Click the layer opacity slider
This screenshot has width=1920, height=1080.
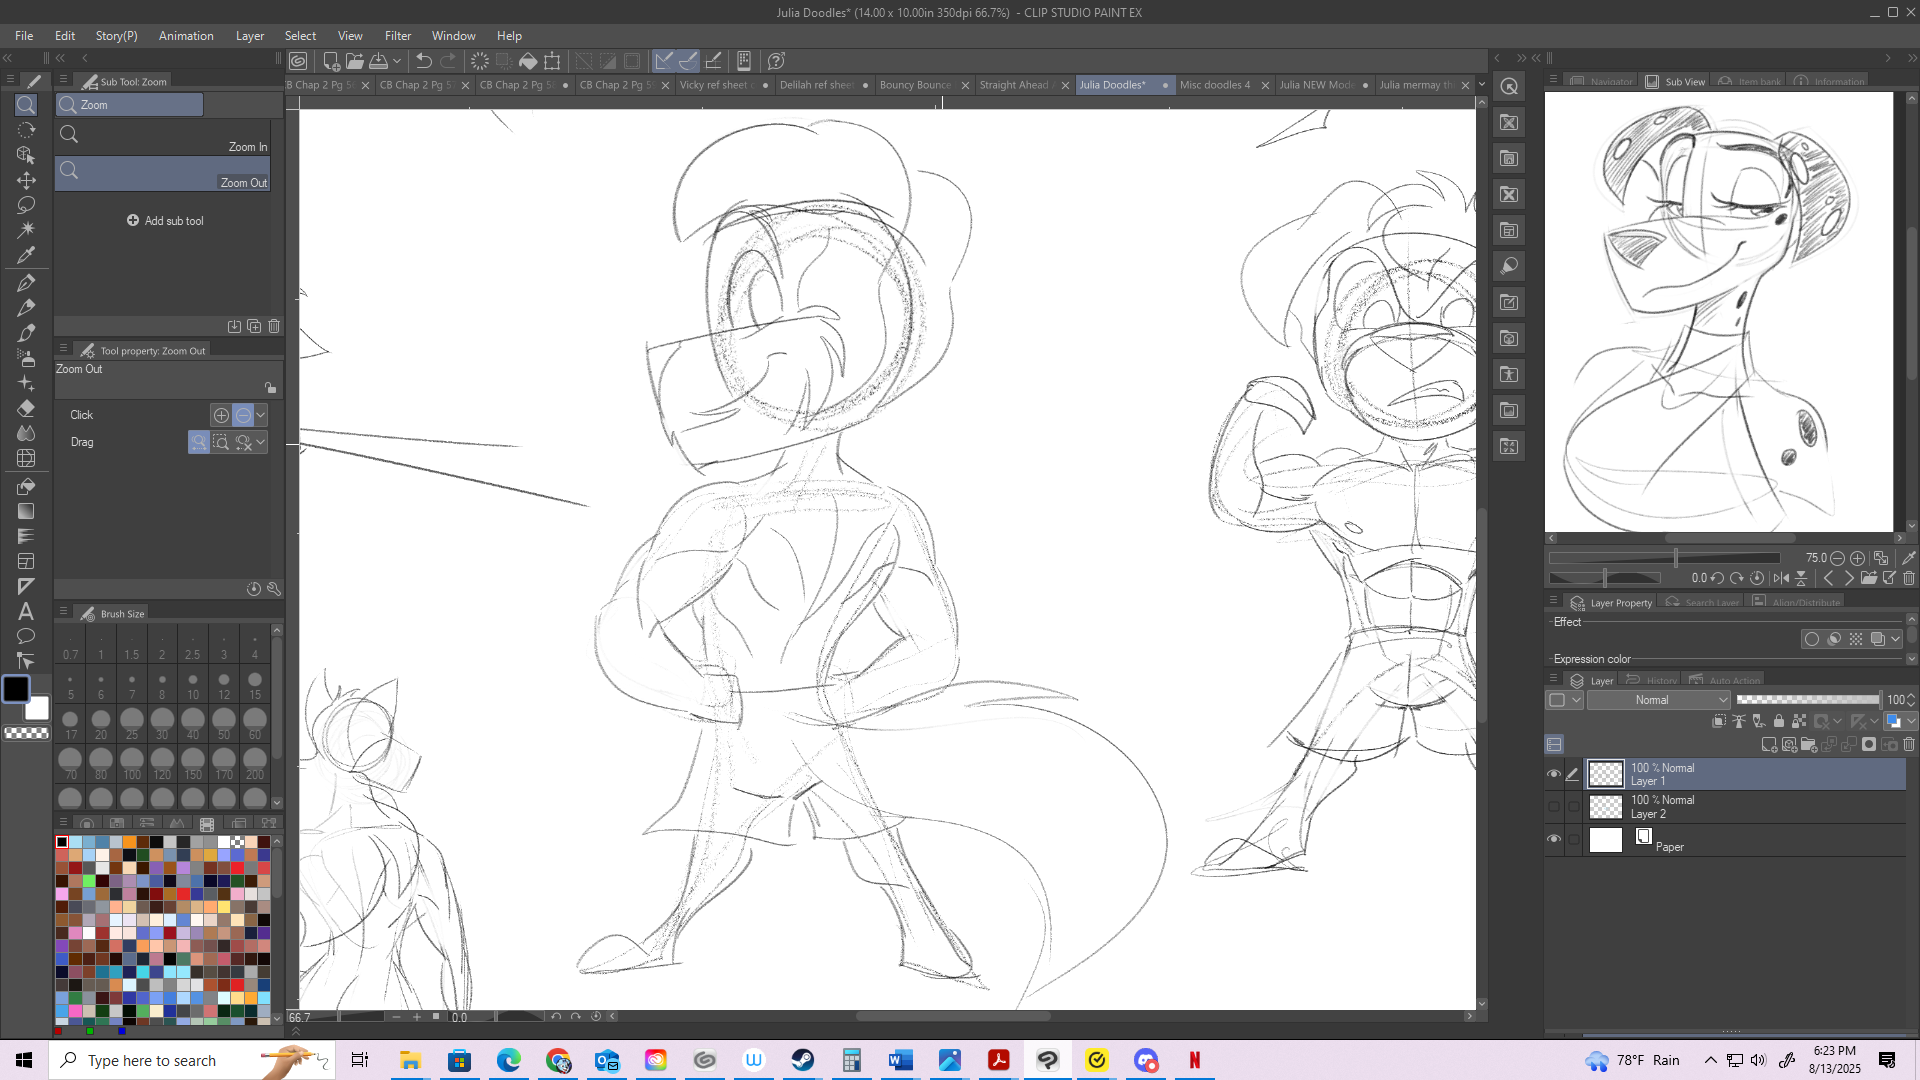click(1807, 700)
